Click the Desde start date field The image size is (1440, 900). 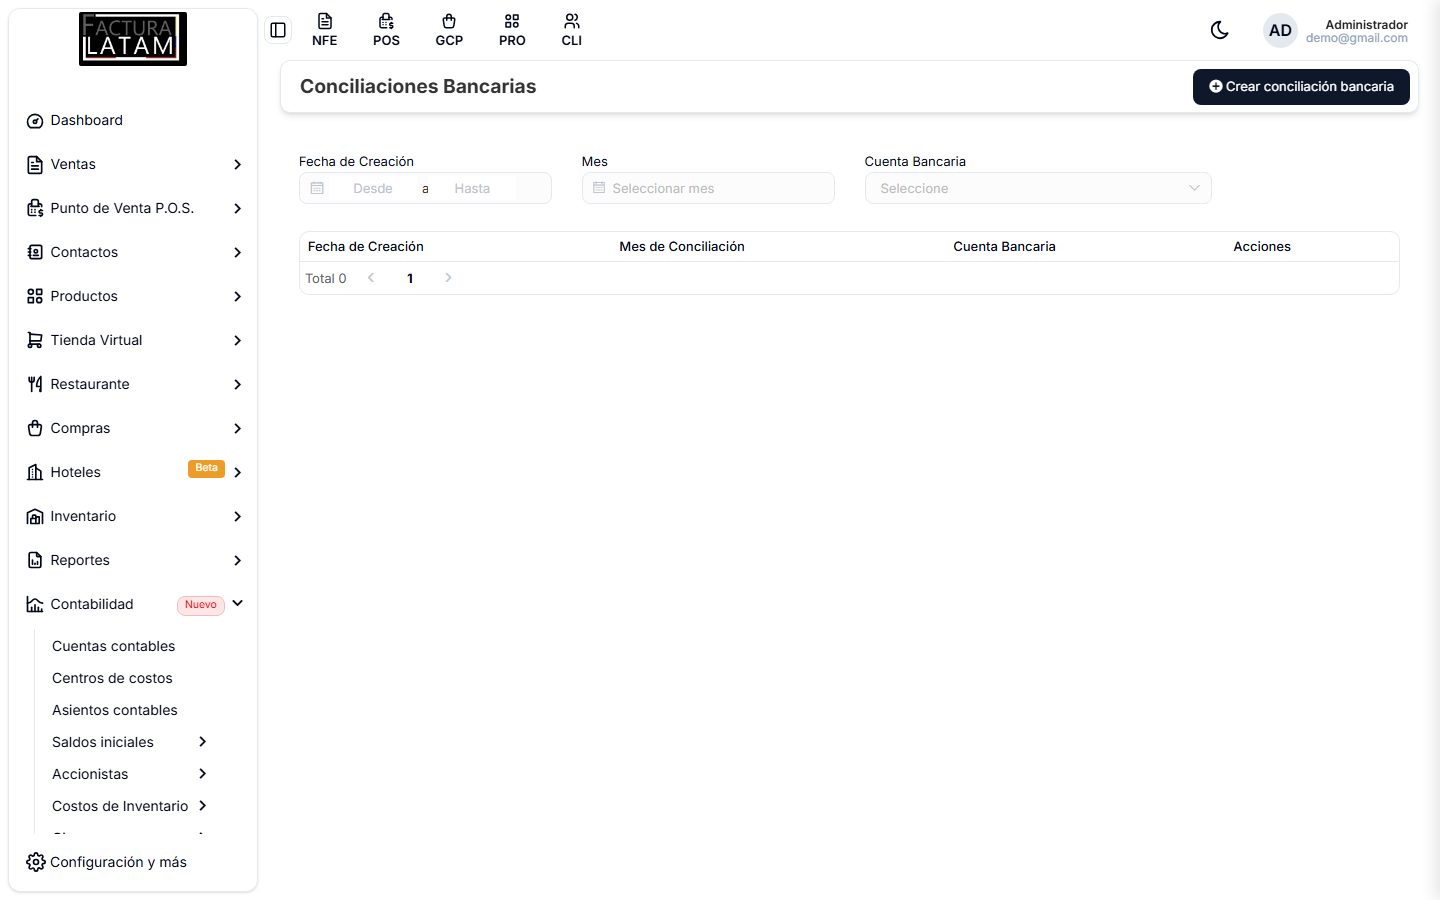(x=373, y=188)
